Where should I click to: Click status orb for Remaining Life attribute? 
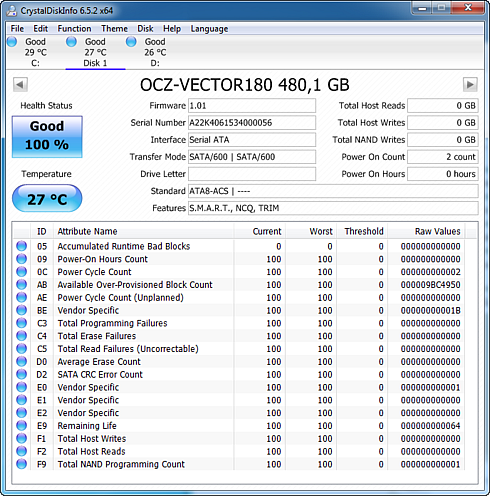pos(22,426)
